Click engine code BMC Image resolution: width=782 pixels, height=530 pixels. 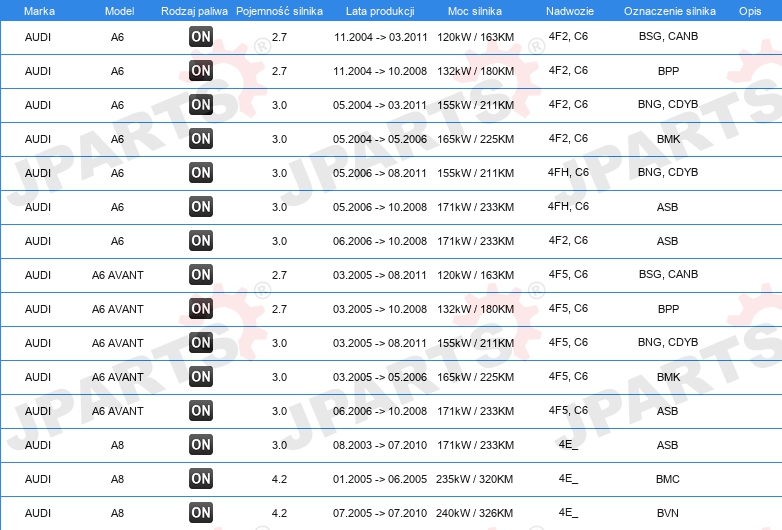668,479
